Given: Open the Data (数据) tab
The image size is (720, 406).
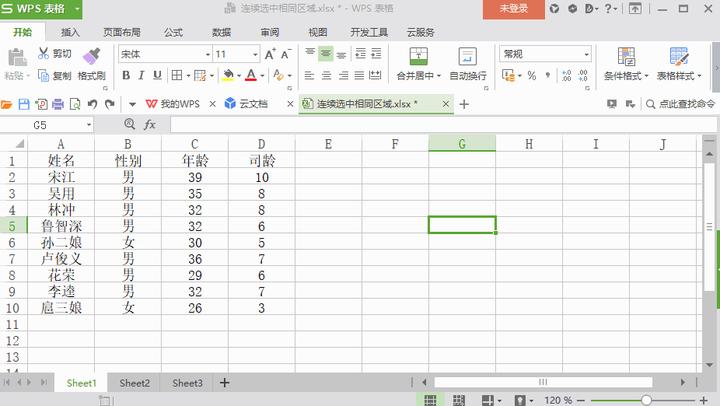Looking at the screenshot, I should [221, 32].
